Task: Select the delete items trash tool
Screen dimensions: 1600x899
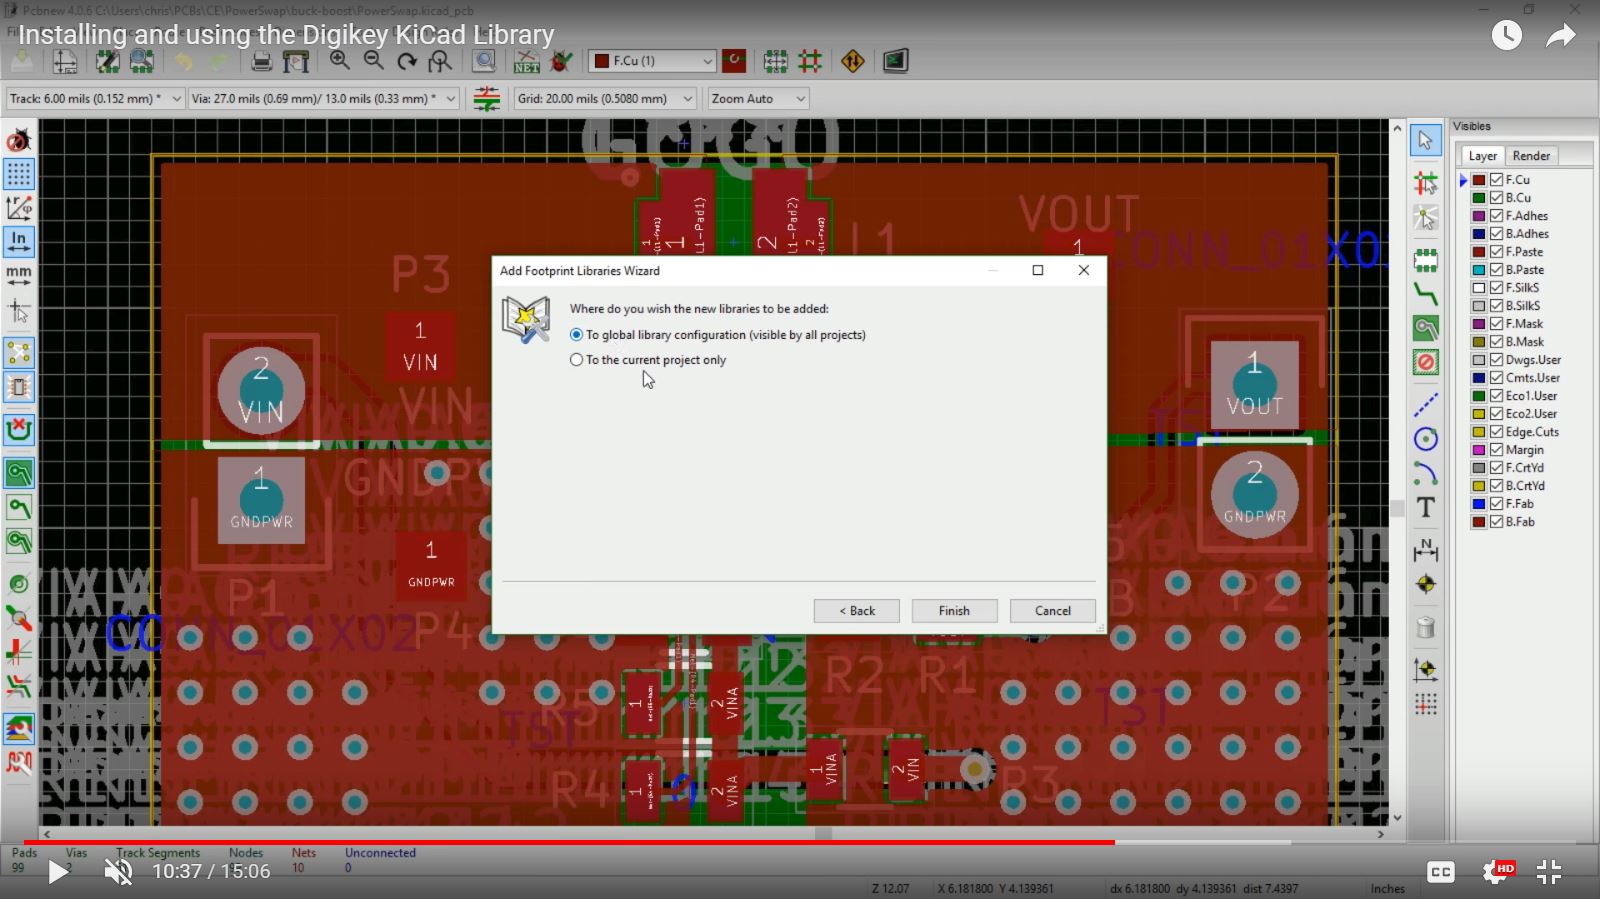Action: (1426, 627)
